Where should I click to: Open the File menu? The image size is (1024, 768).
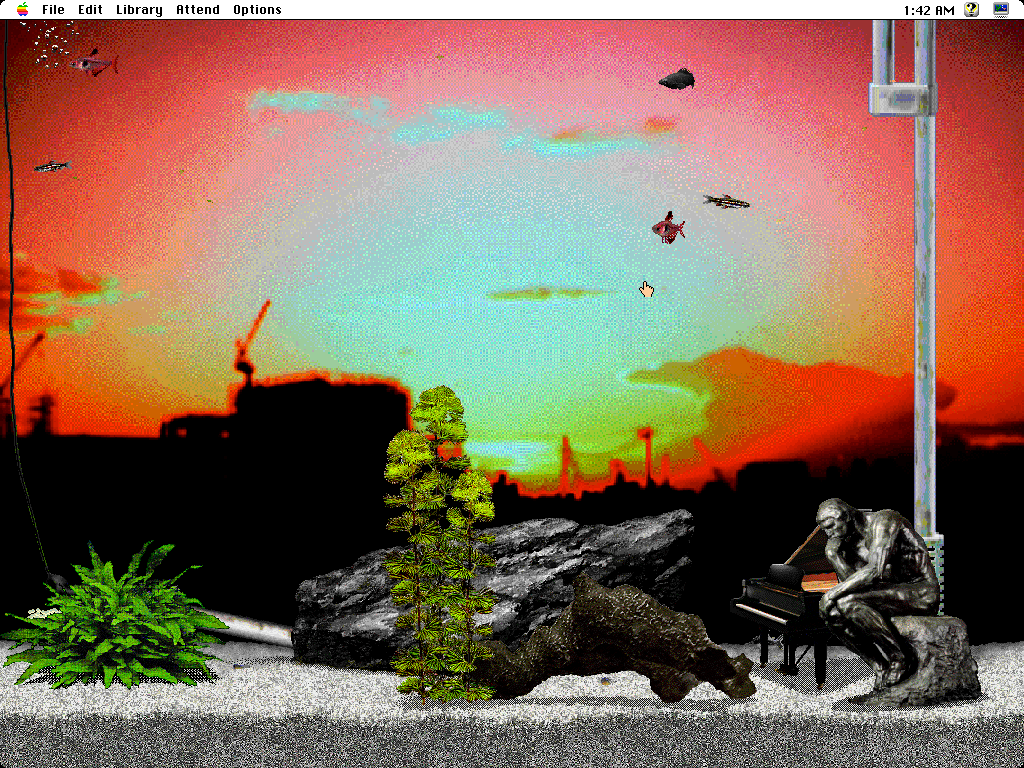coord(53,10)
